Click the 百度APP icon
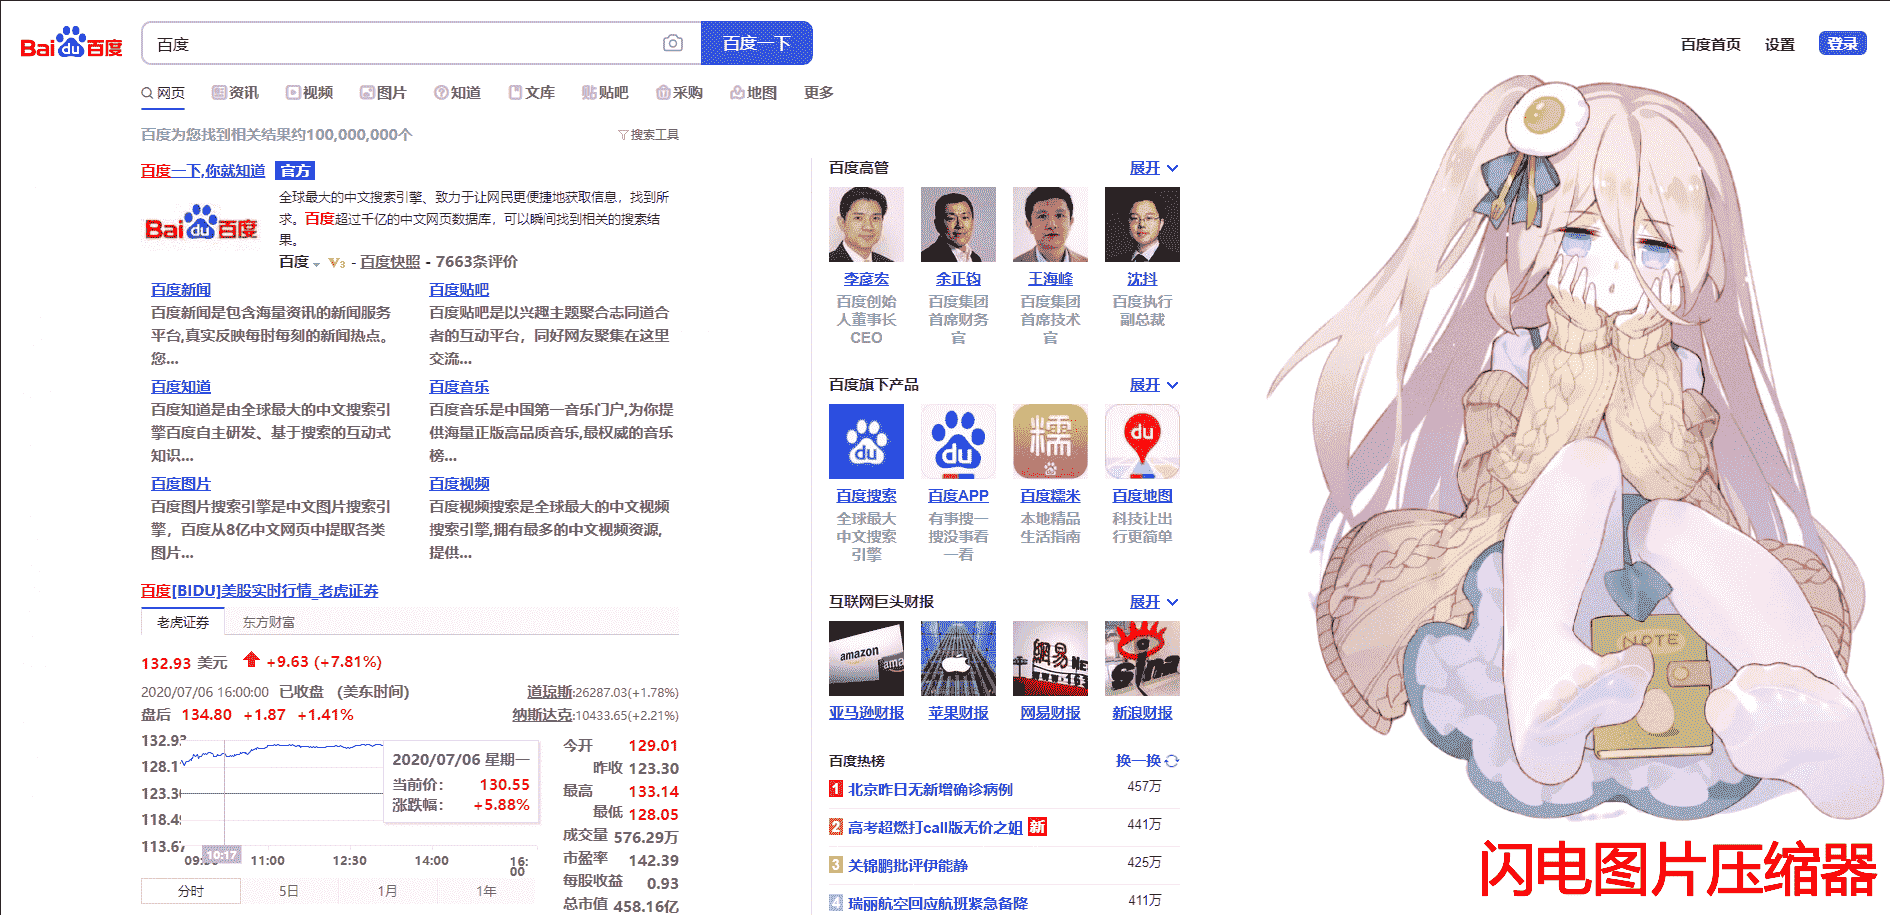 tap(958, 442)
